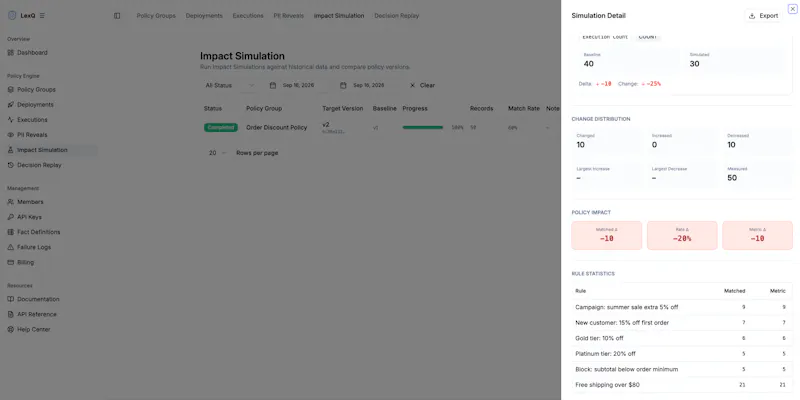
Task: Click the Metric column header in Rule Statistics
Action: pyautogui.click(x=778, y=291)
